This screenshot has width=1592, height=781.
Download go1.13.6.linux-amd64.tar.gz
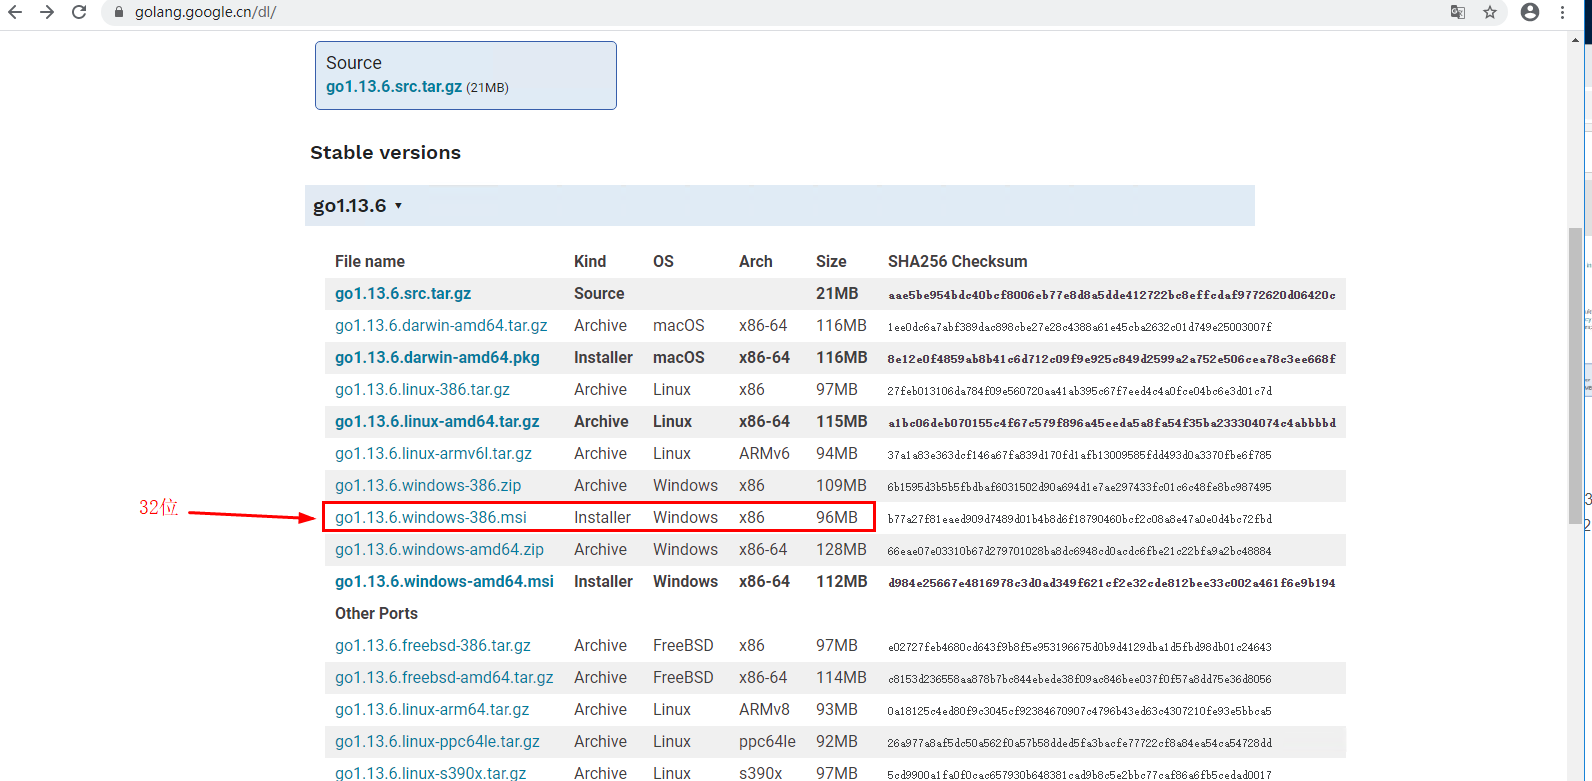click(x=437, y=421)
